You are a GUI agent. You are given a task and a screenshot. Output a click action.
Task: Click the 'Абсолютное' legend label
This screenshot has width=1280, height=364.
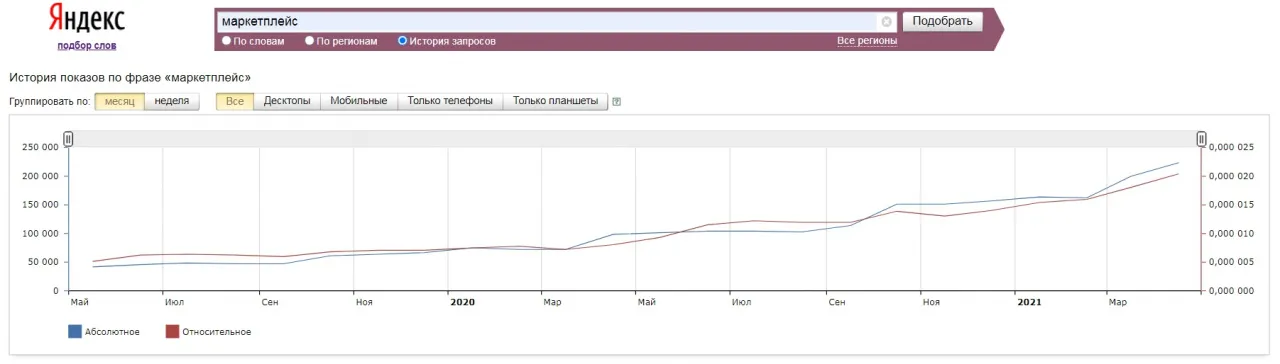tap(112, 332)
